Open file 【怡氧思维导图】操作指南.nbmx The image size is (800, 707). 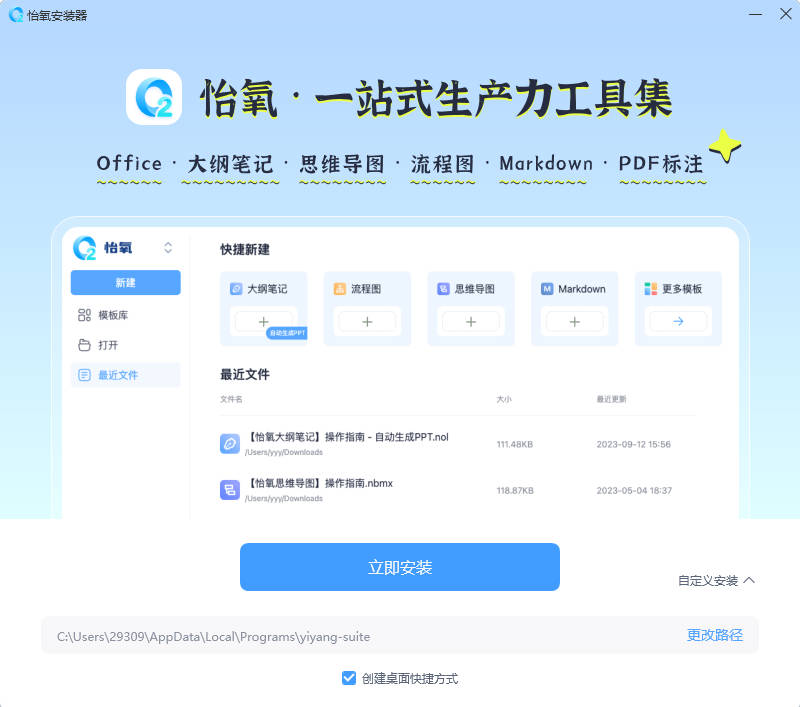(x=320, y=483)
